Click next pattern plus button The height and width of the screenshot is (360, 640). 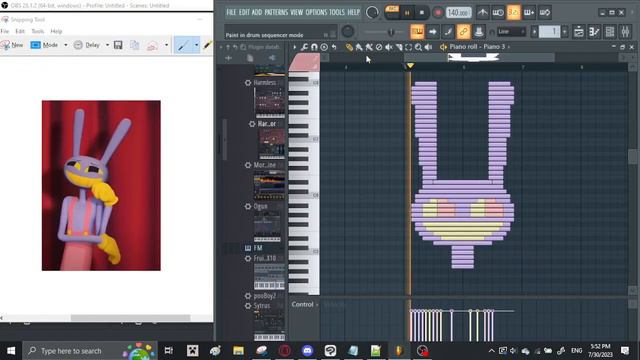[x=565, y=31]
